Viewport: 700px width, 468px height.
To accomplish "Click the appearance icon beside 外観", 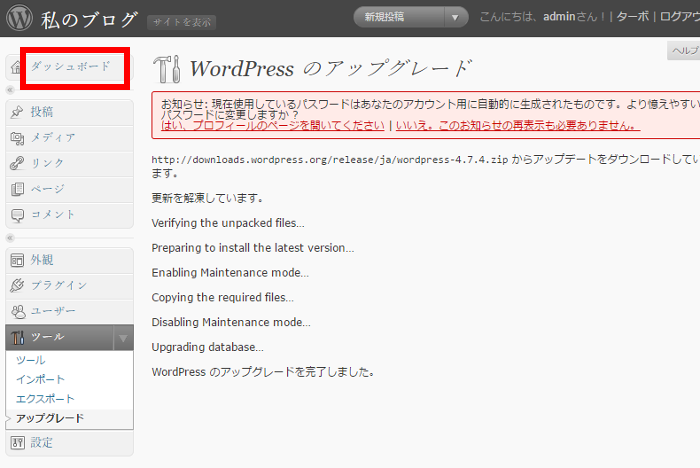I will pyautogui.click(x=17, y=260).
